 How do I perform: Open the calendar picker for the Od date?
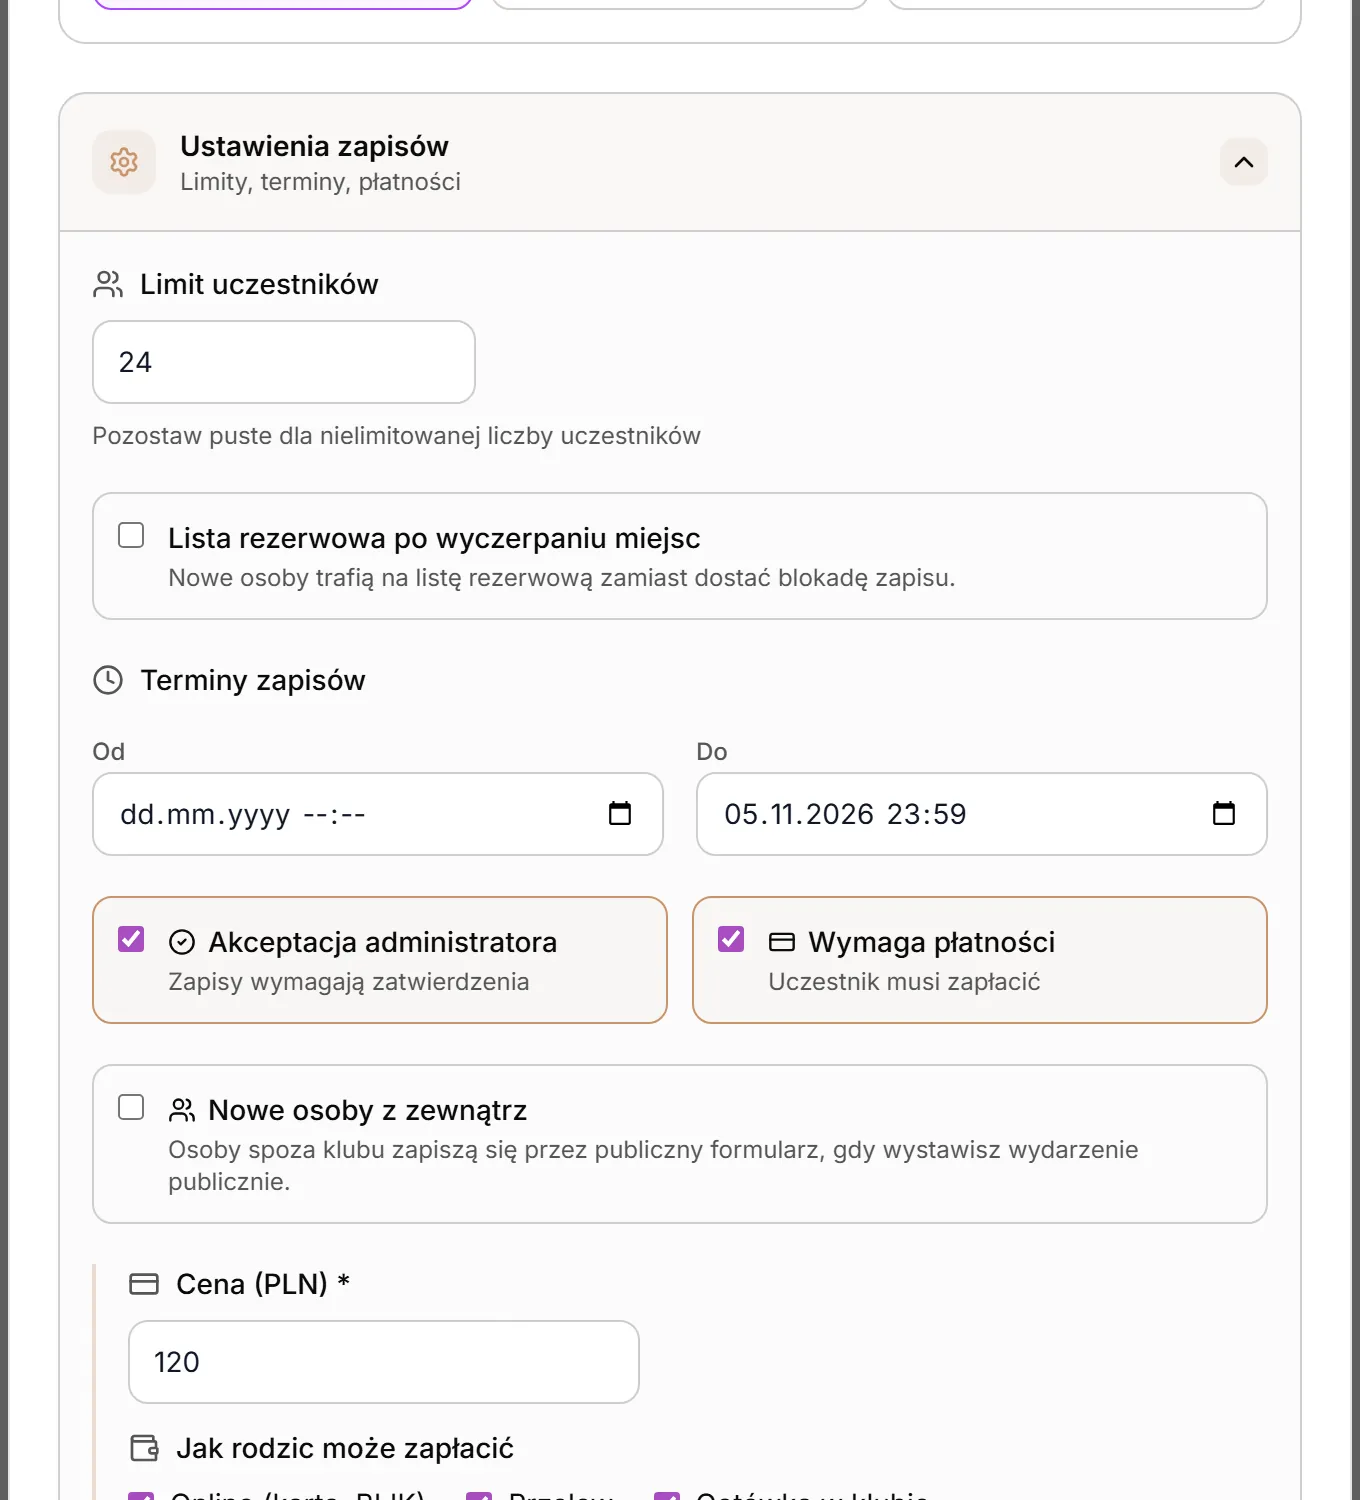coord(620,813)
